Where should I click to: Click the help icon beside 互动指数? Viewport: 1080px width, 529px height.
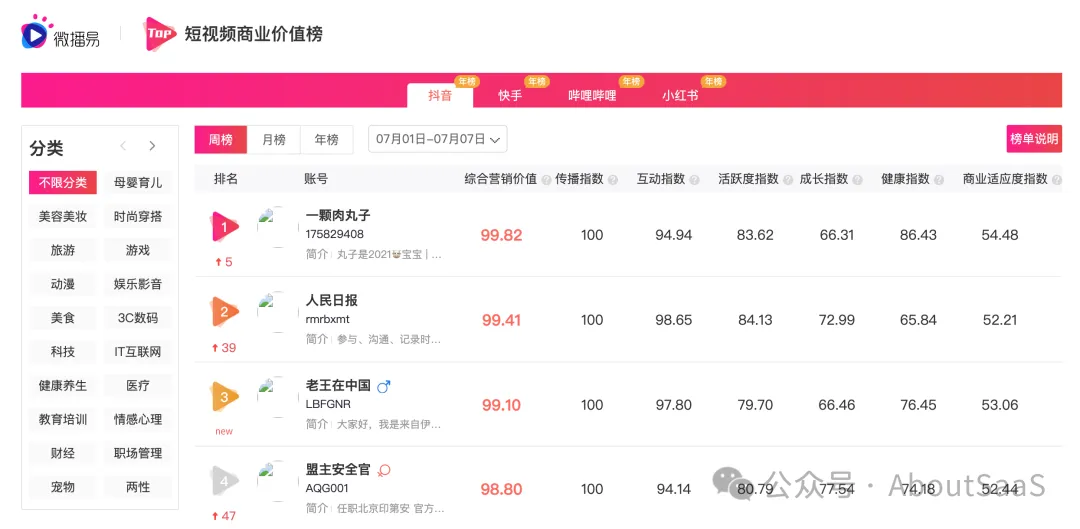point(694,180)
